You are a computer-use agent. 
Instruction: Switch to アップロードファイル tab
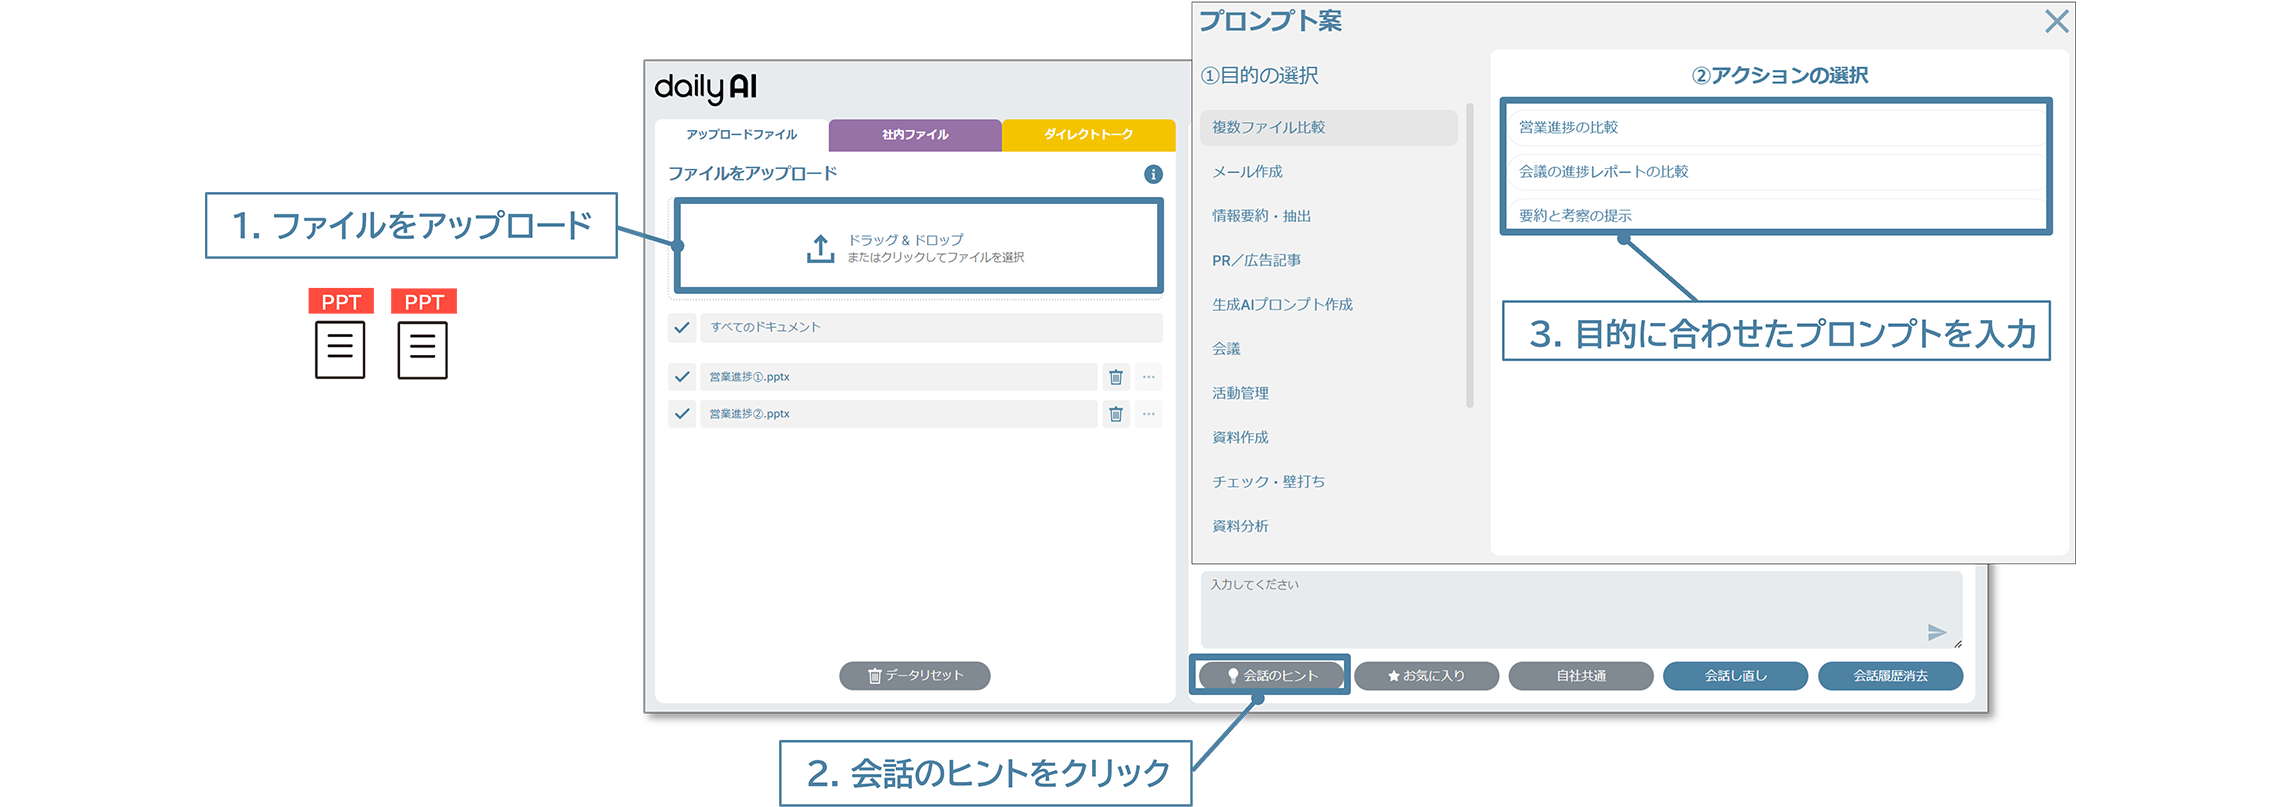pos(741,135)
